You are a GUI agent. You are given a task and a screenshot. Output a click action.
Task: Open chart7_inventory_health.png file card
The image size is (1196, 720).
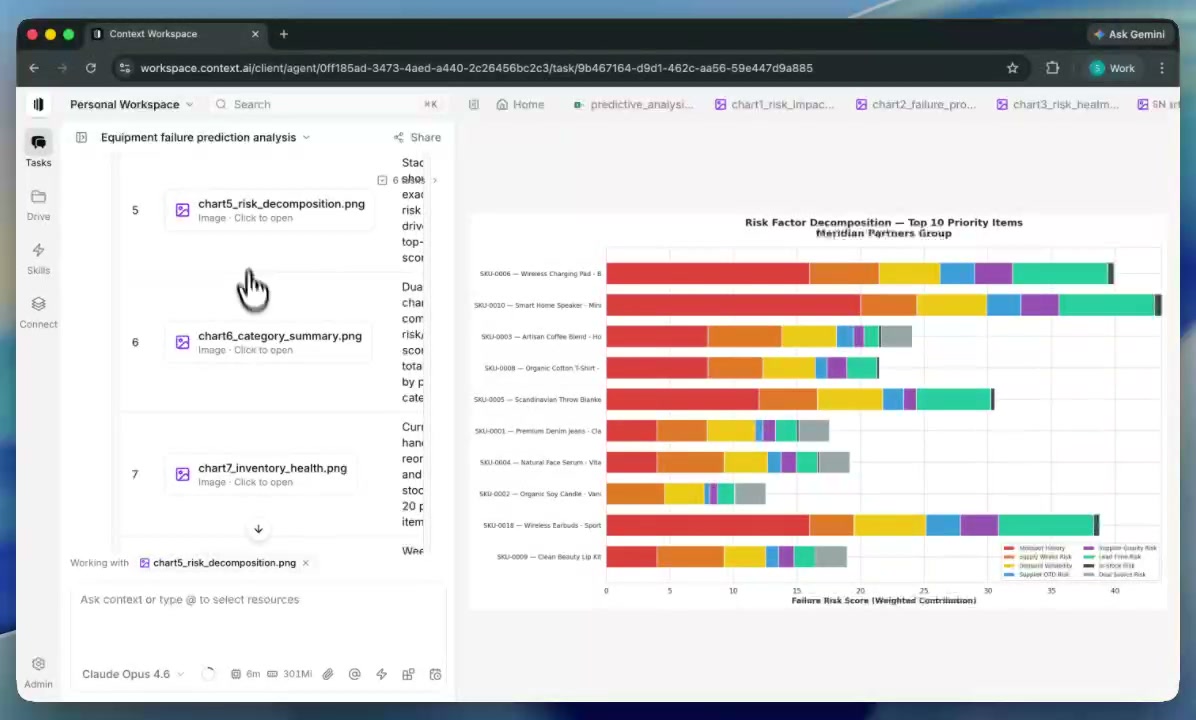pyautogui.click(x=261, y=474)
